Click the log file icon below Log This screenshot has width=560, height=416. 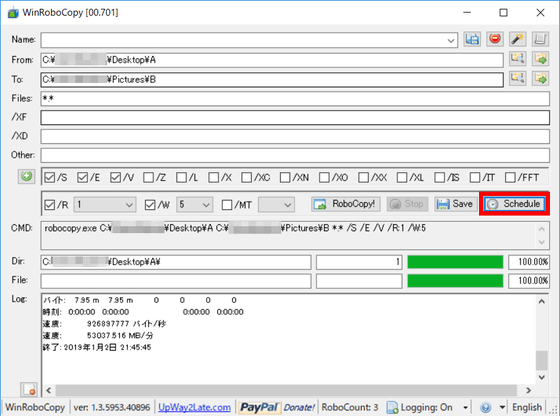pos(29,390)
